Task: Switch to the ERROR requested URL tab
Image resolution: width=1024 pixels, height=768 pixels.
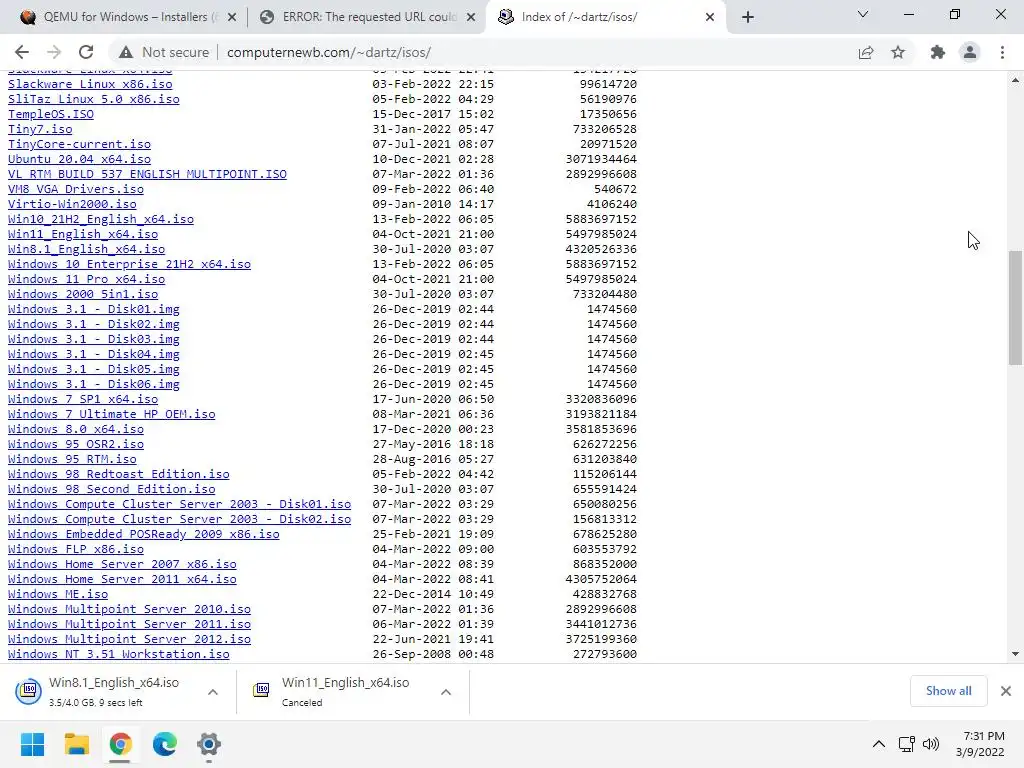Action: 367,17
